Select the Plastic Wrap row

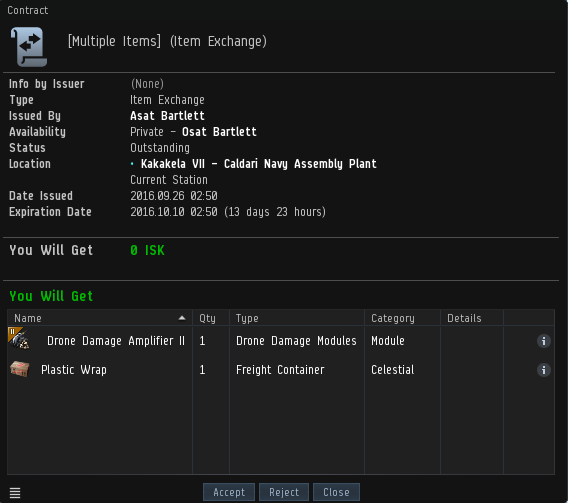click(281, 370)
